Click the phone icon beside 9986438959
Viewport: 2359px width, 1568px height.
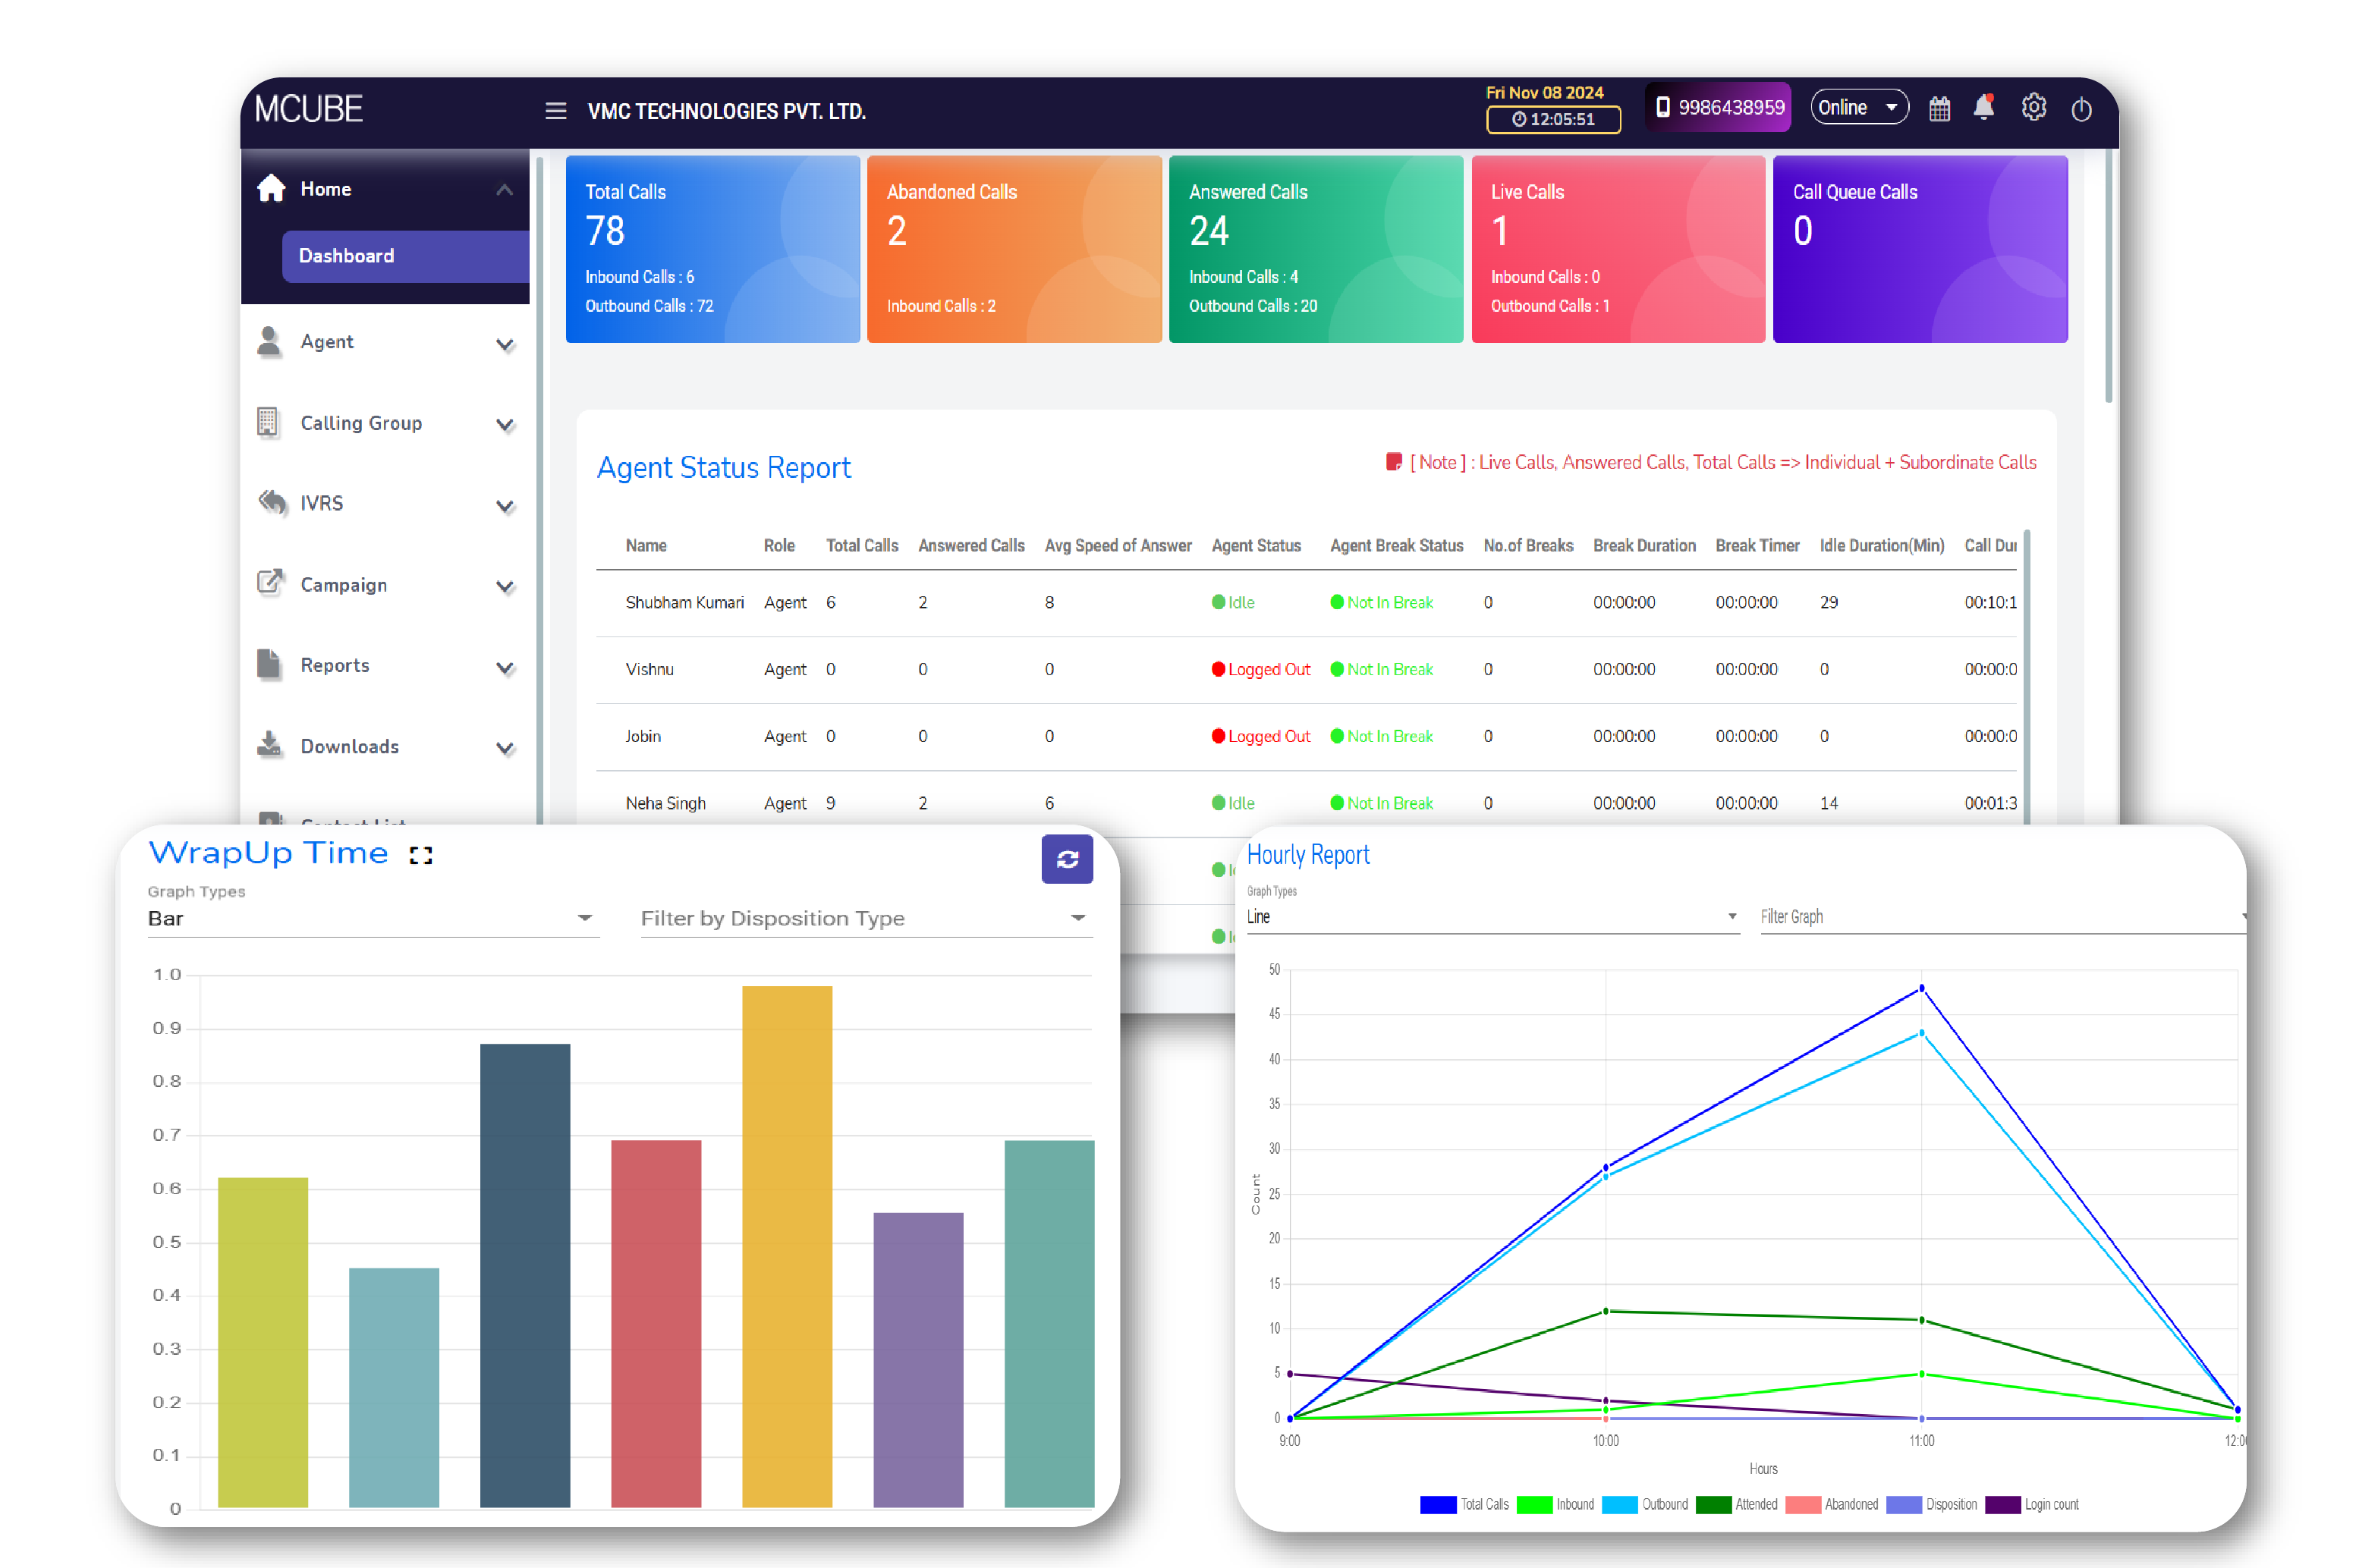click(x=1662, y=107)
